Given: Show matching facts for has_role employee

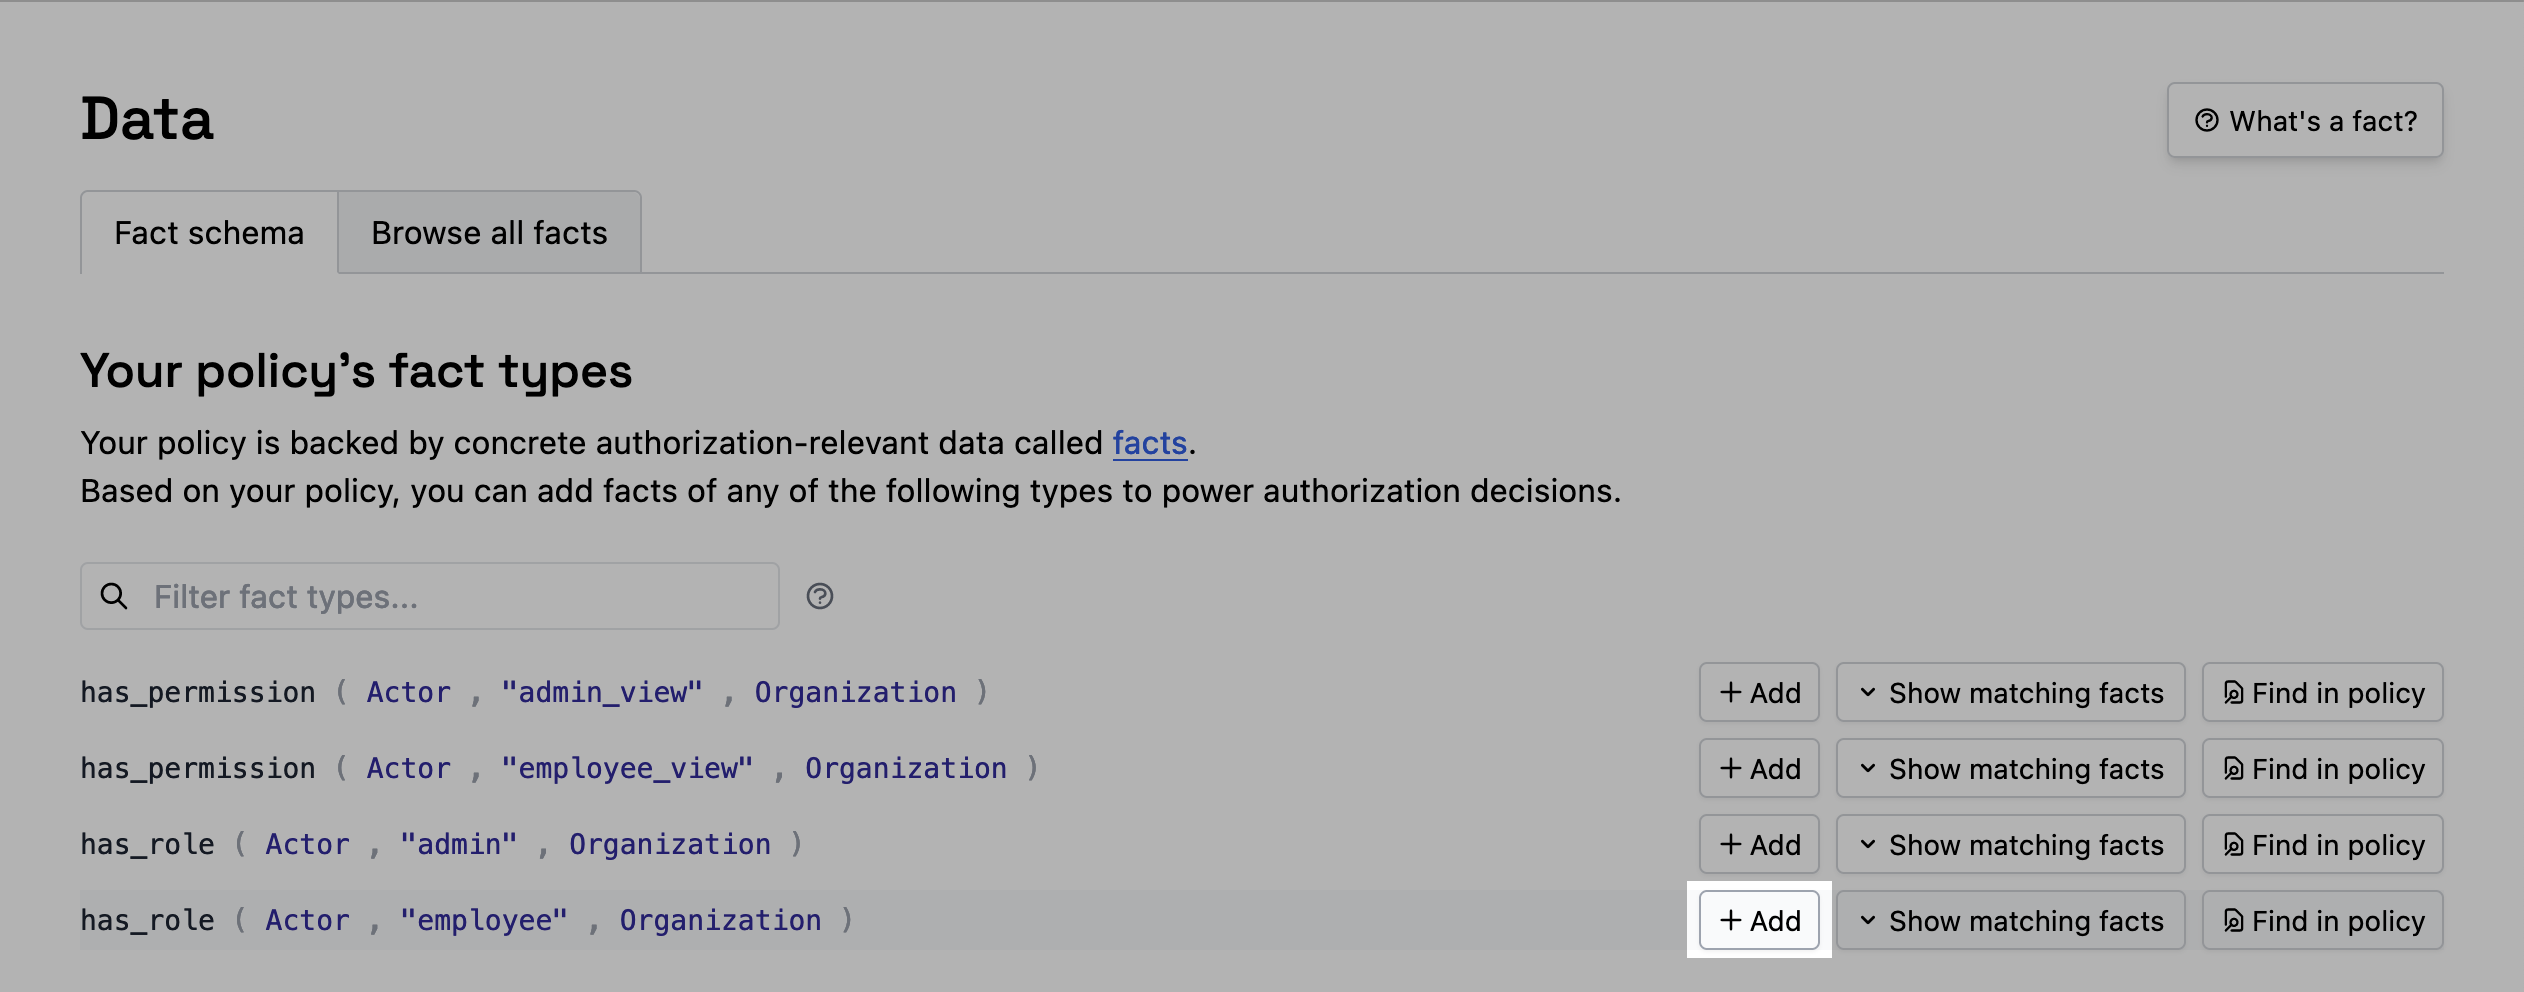Looking at the screenshot, I should click(2010, 921).
